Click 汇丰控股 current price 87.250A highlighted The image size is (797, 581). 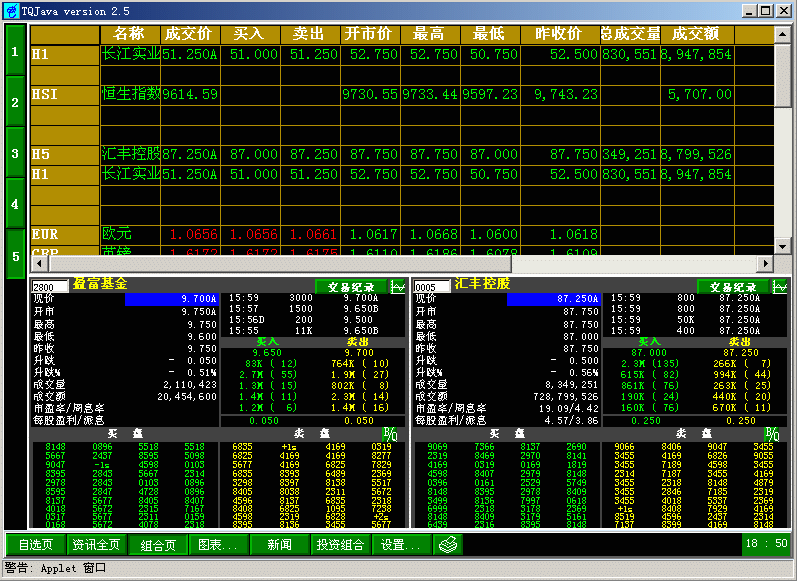[x=554, y=299]
